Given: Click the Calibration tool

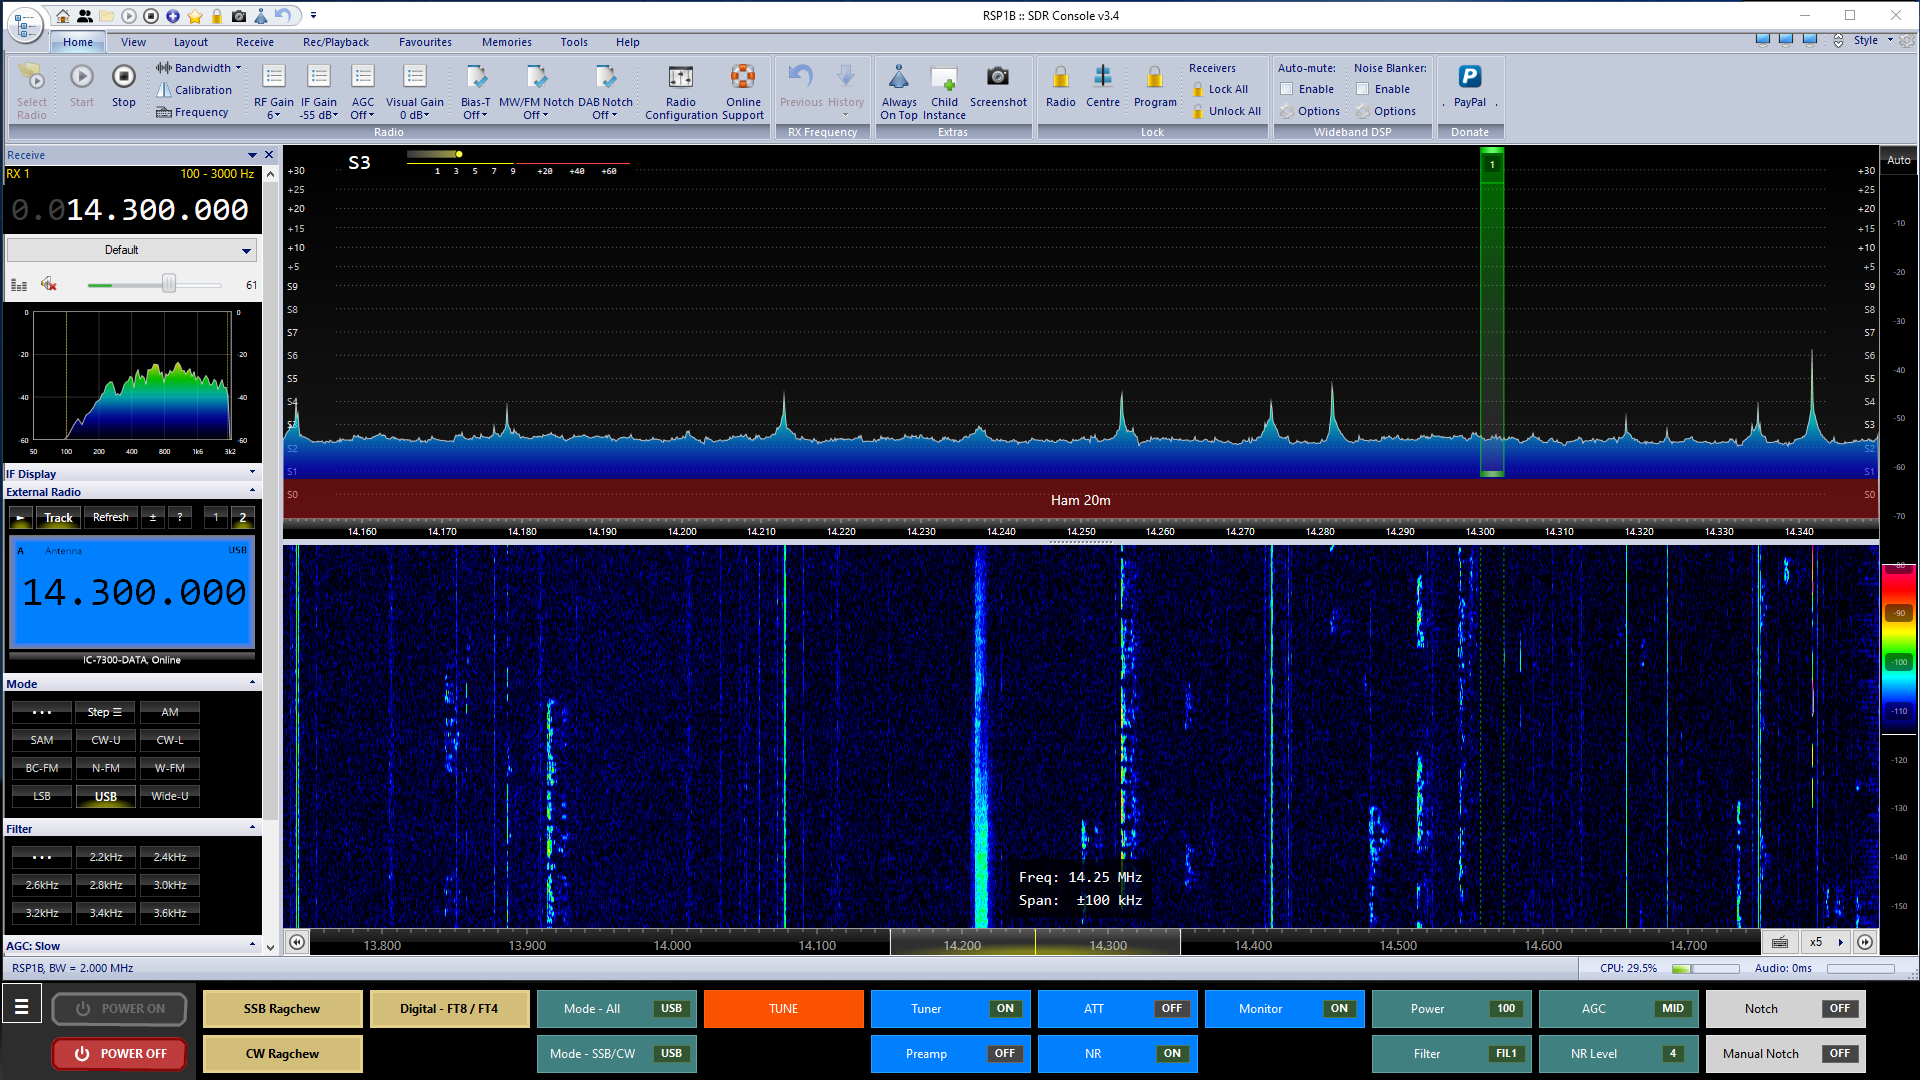Looking at the screenshot, I should pyautogui.click(x=195, y=90).
